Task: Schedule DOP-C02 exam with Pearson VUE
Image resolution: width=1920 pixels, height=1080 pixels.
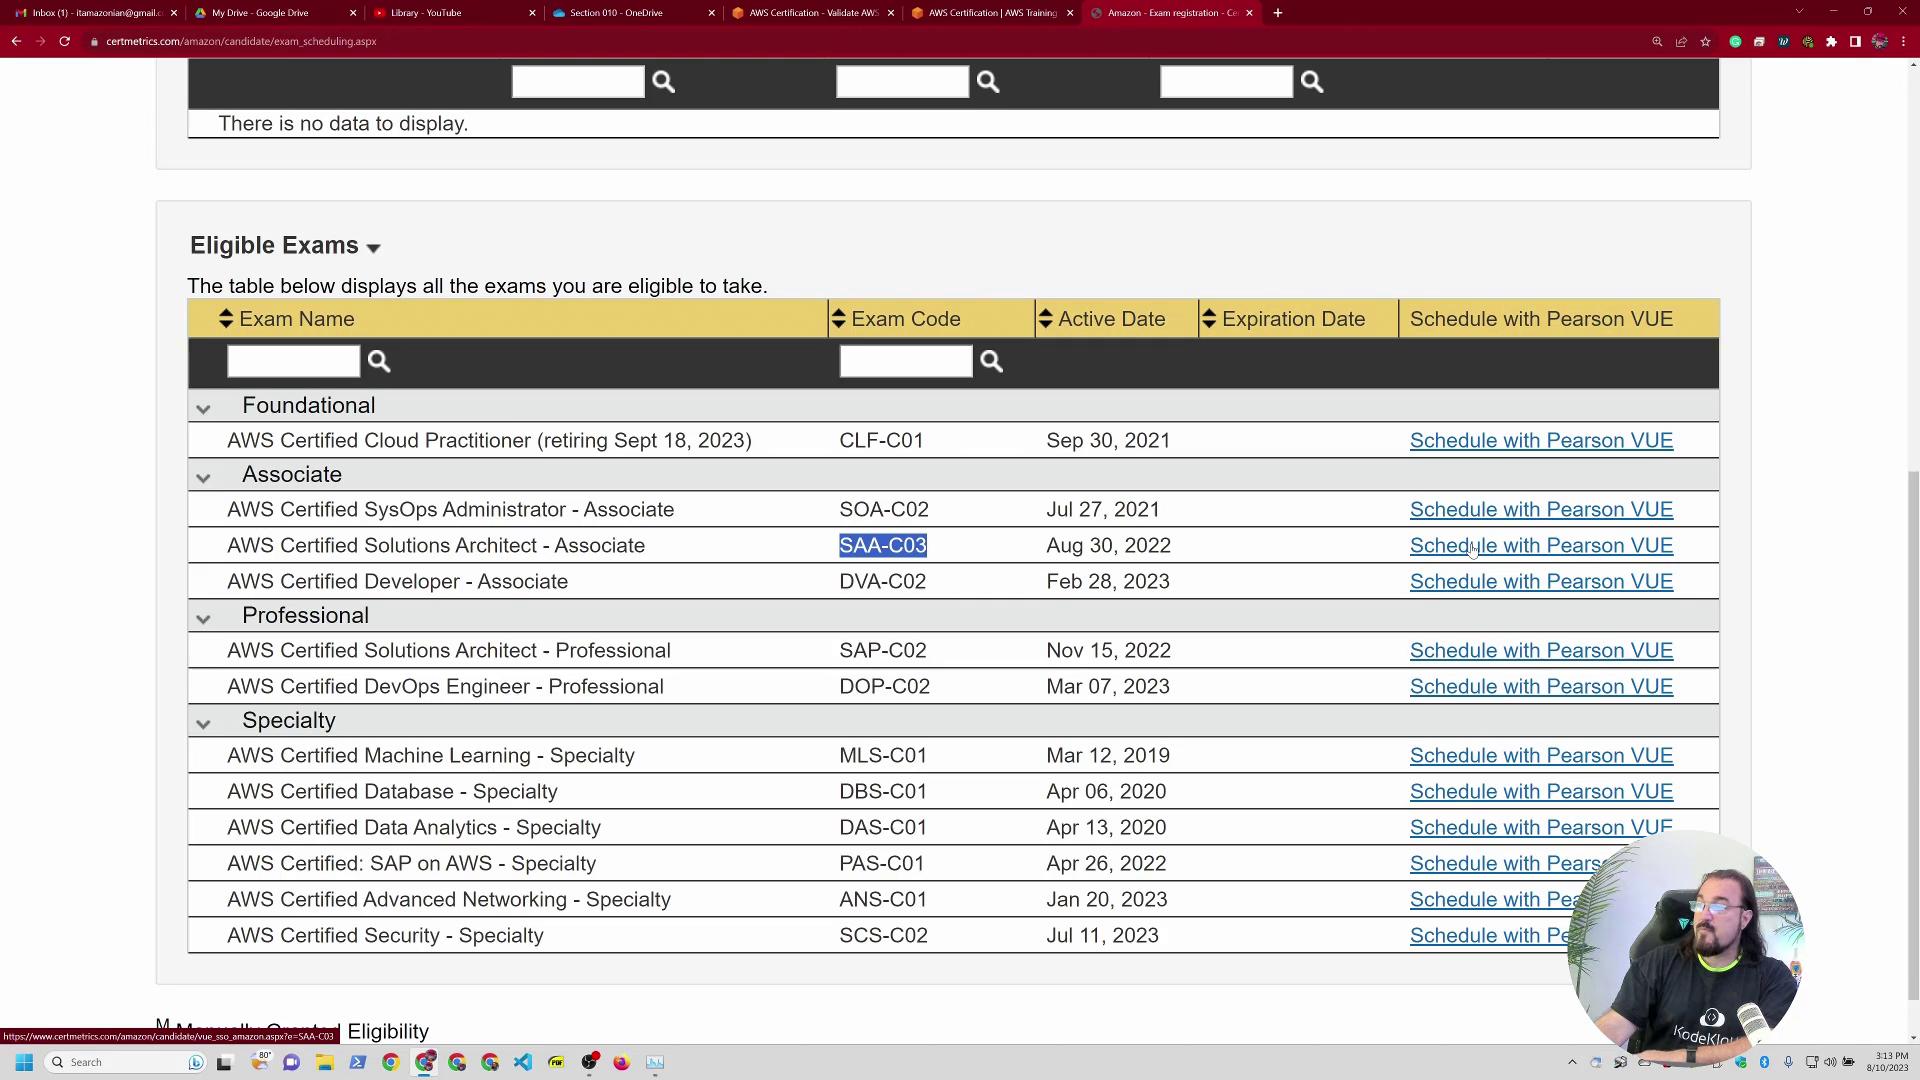Action: [1540, 687]
